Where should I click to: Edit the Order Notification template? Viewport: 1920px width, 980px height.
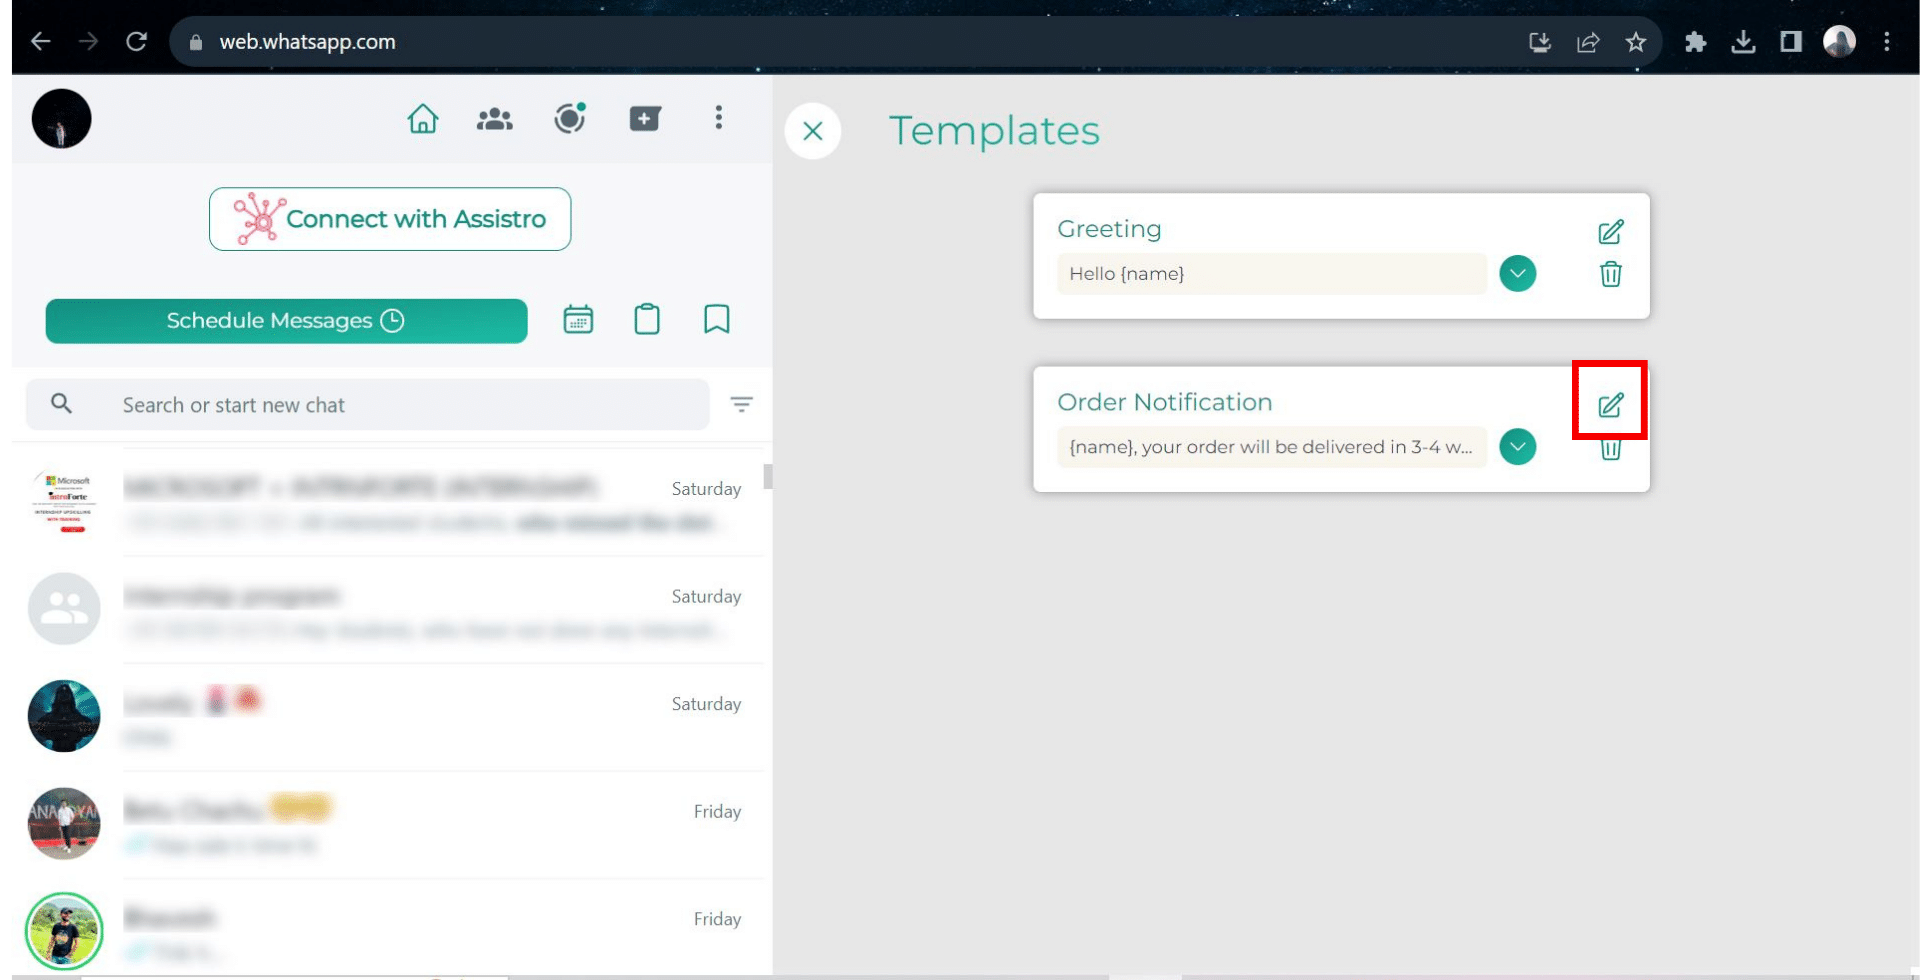pos(1610,405)
